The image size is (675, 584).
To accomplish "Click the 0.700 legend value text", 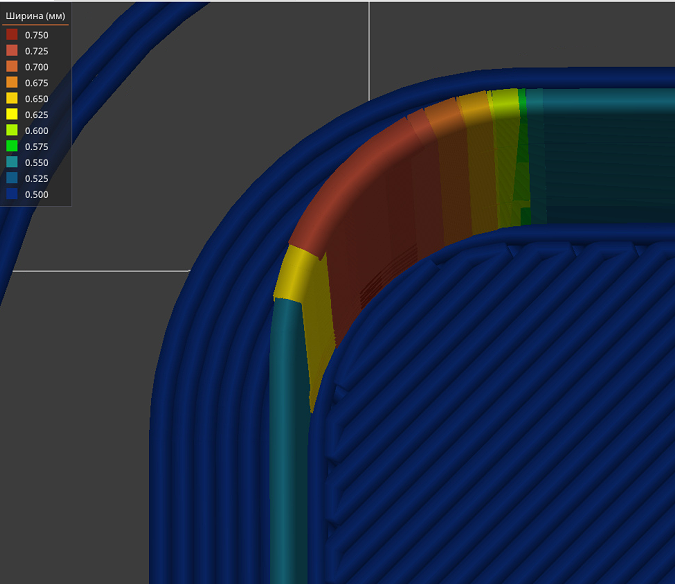I will coord(37,67).
